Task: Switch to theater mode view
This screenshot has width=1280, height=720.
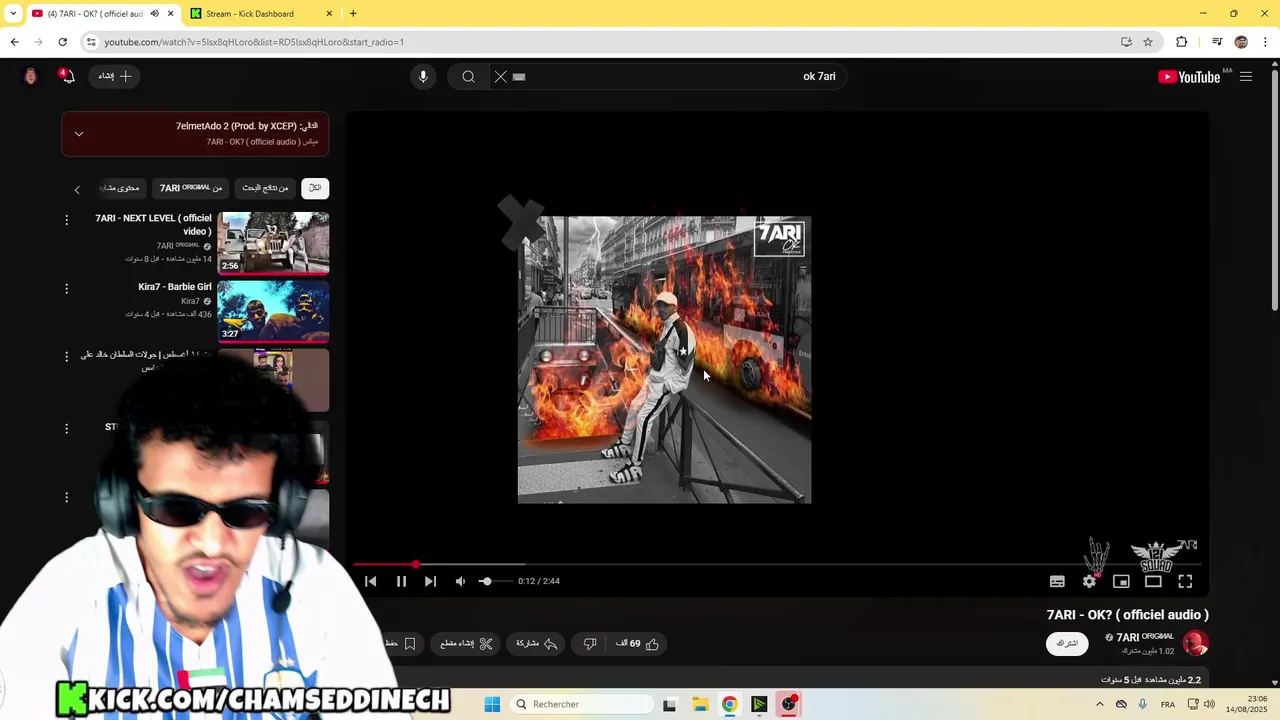Action: 1153,581
